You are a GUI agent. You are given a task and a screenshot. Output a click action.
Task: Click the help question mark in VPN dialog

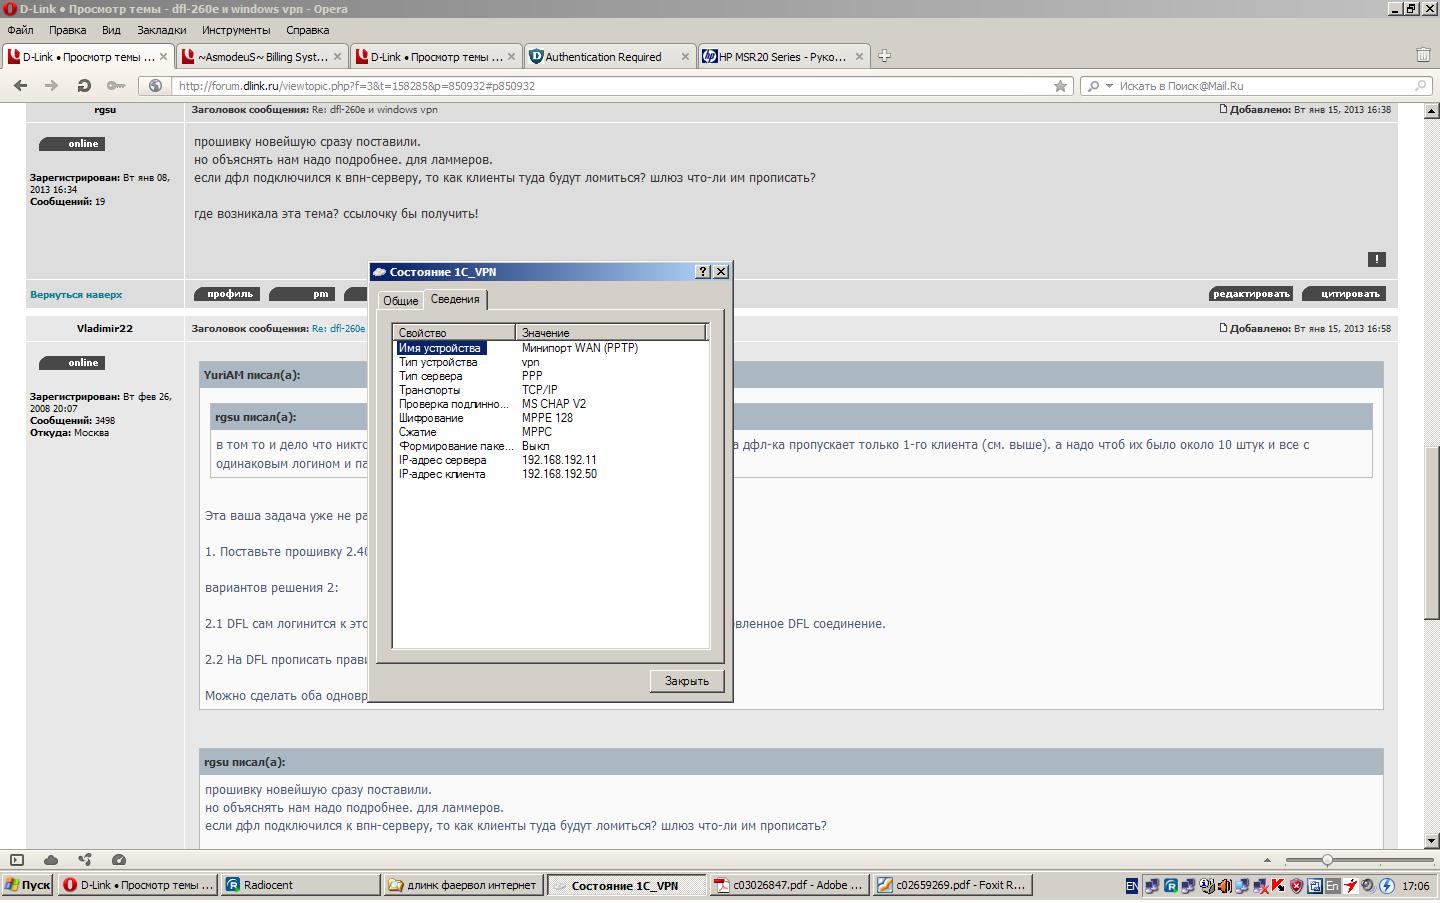tap(702, 272)
